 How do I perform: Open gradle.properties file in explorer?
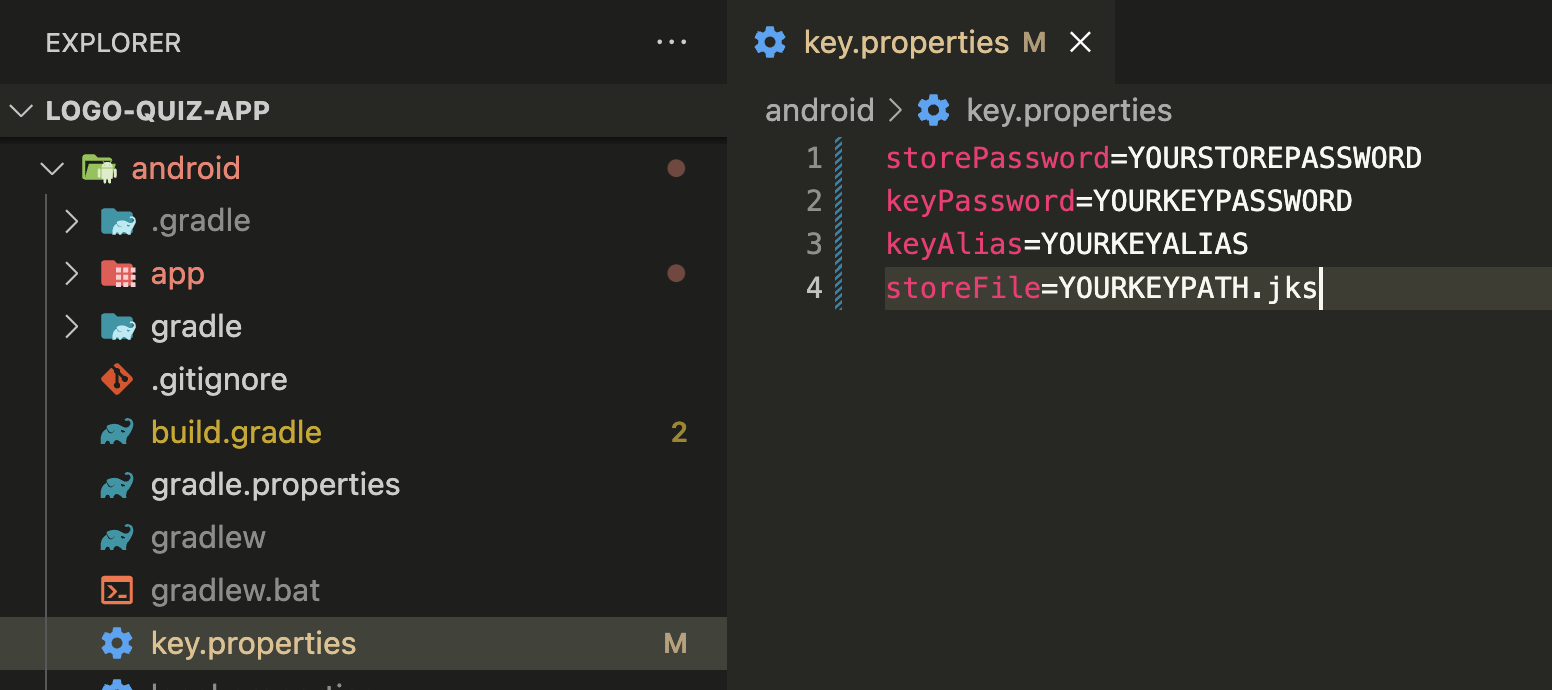[x=275, y=485]
